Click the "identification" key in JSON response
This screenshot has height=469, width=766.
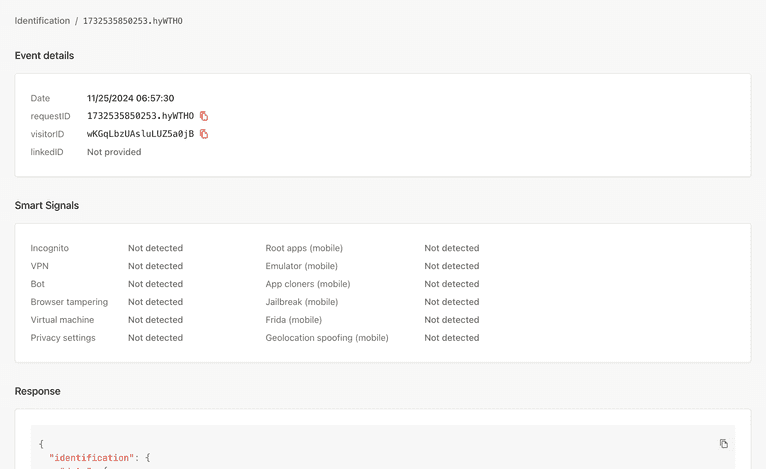pyautogui.click(x=90, y=458)
